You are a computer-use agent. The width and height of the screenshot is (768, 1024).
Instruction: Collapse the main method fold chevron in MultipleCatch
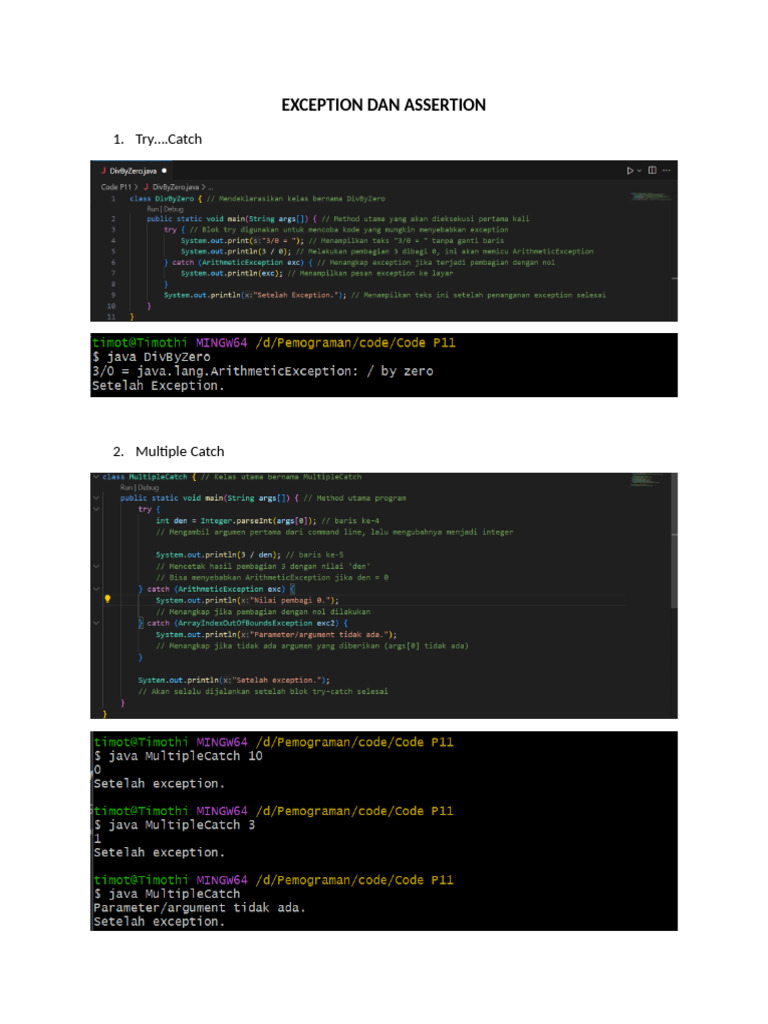(x=96, y=498)
